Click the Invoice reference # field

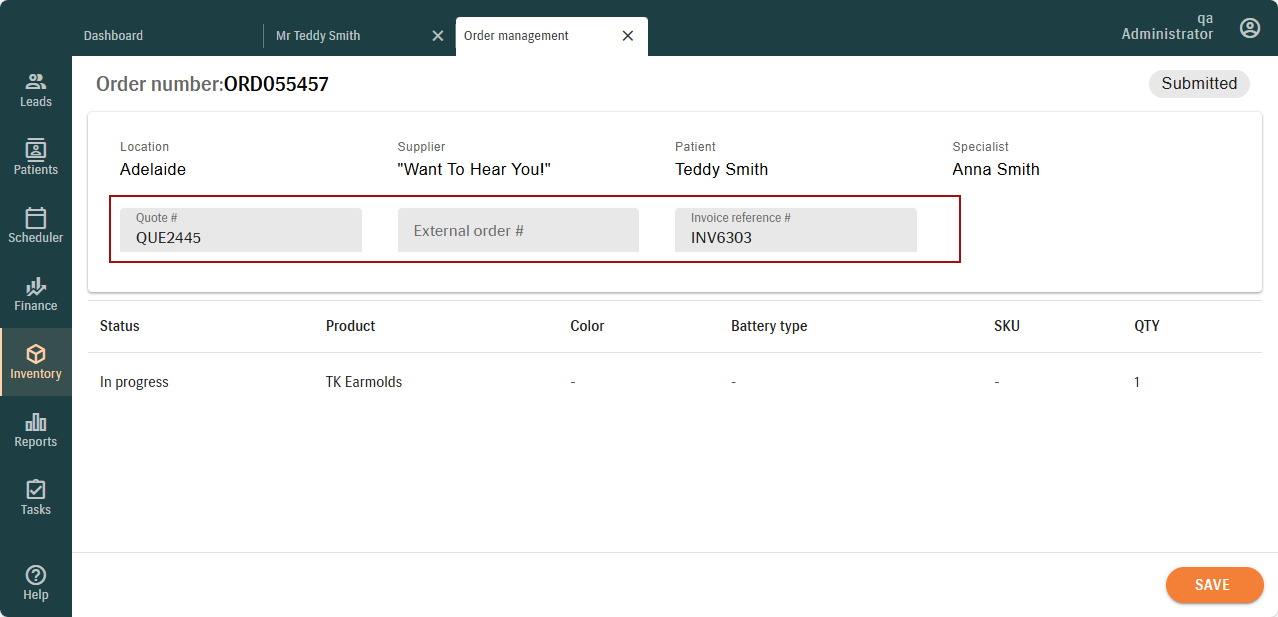pos(795,231)
